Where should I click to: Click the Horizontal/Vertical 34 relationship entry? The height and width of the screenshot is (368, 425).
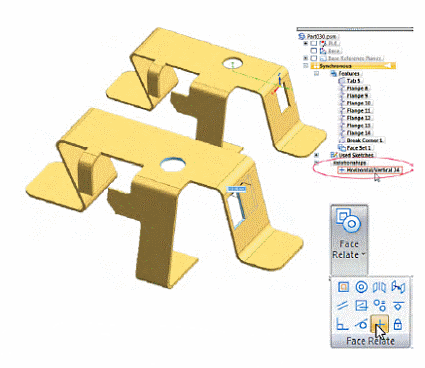(370, 170)
